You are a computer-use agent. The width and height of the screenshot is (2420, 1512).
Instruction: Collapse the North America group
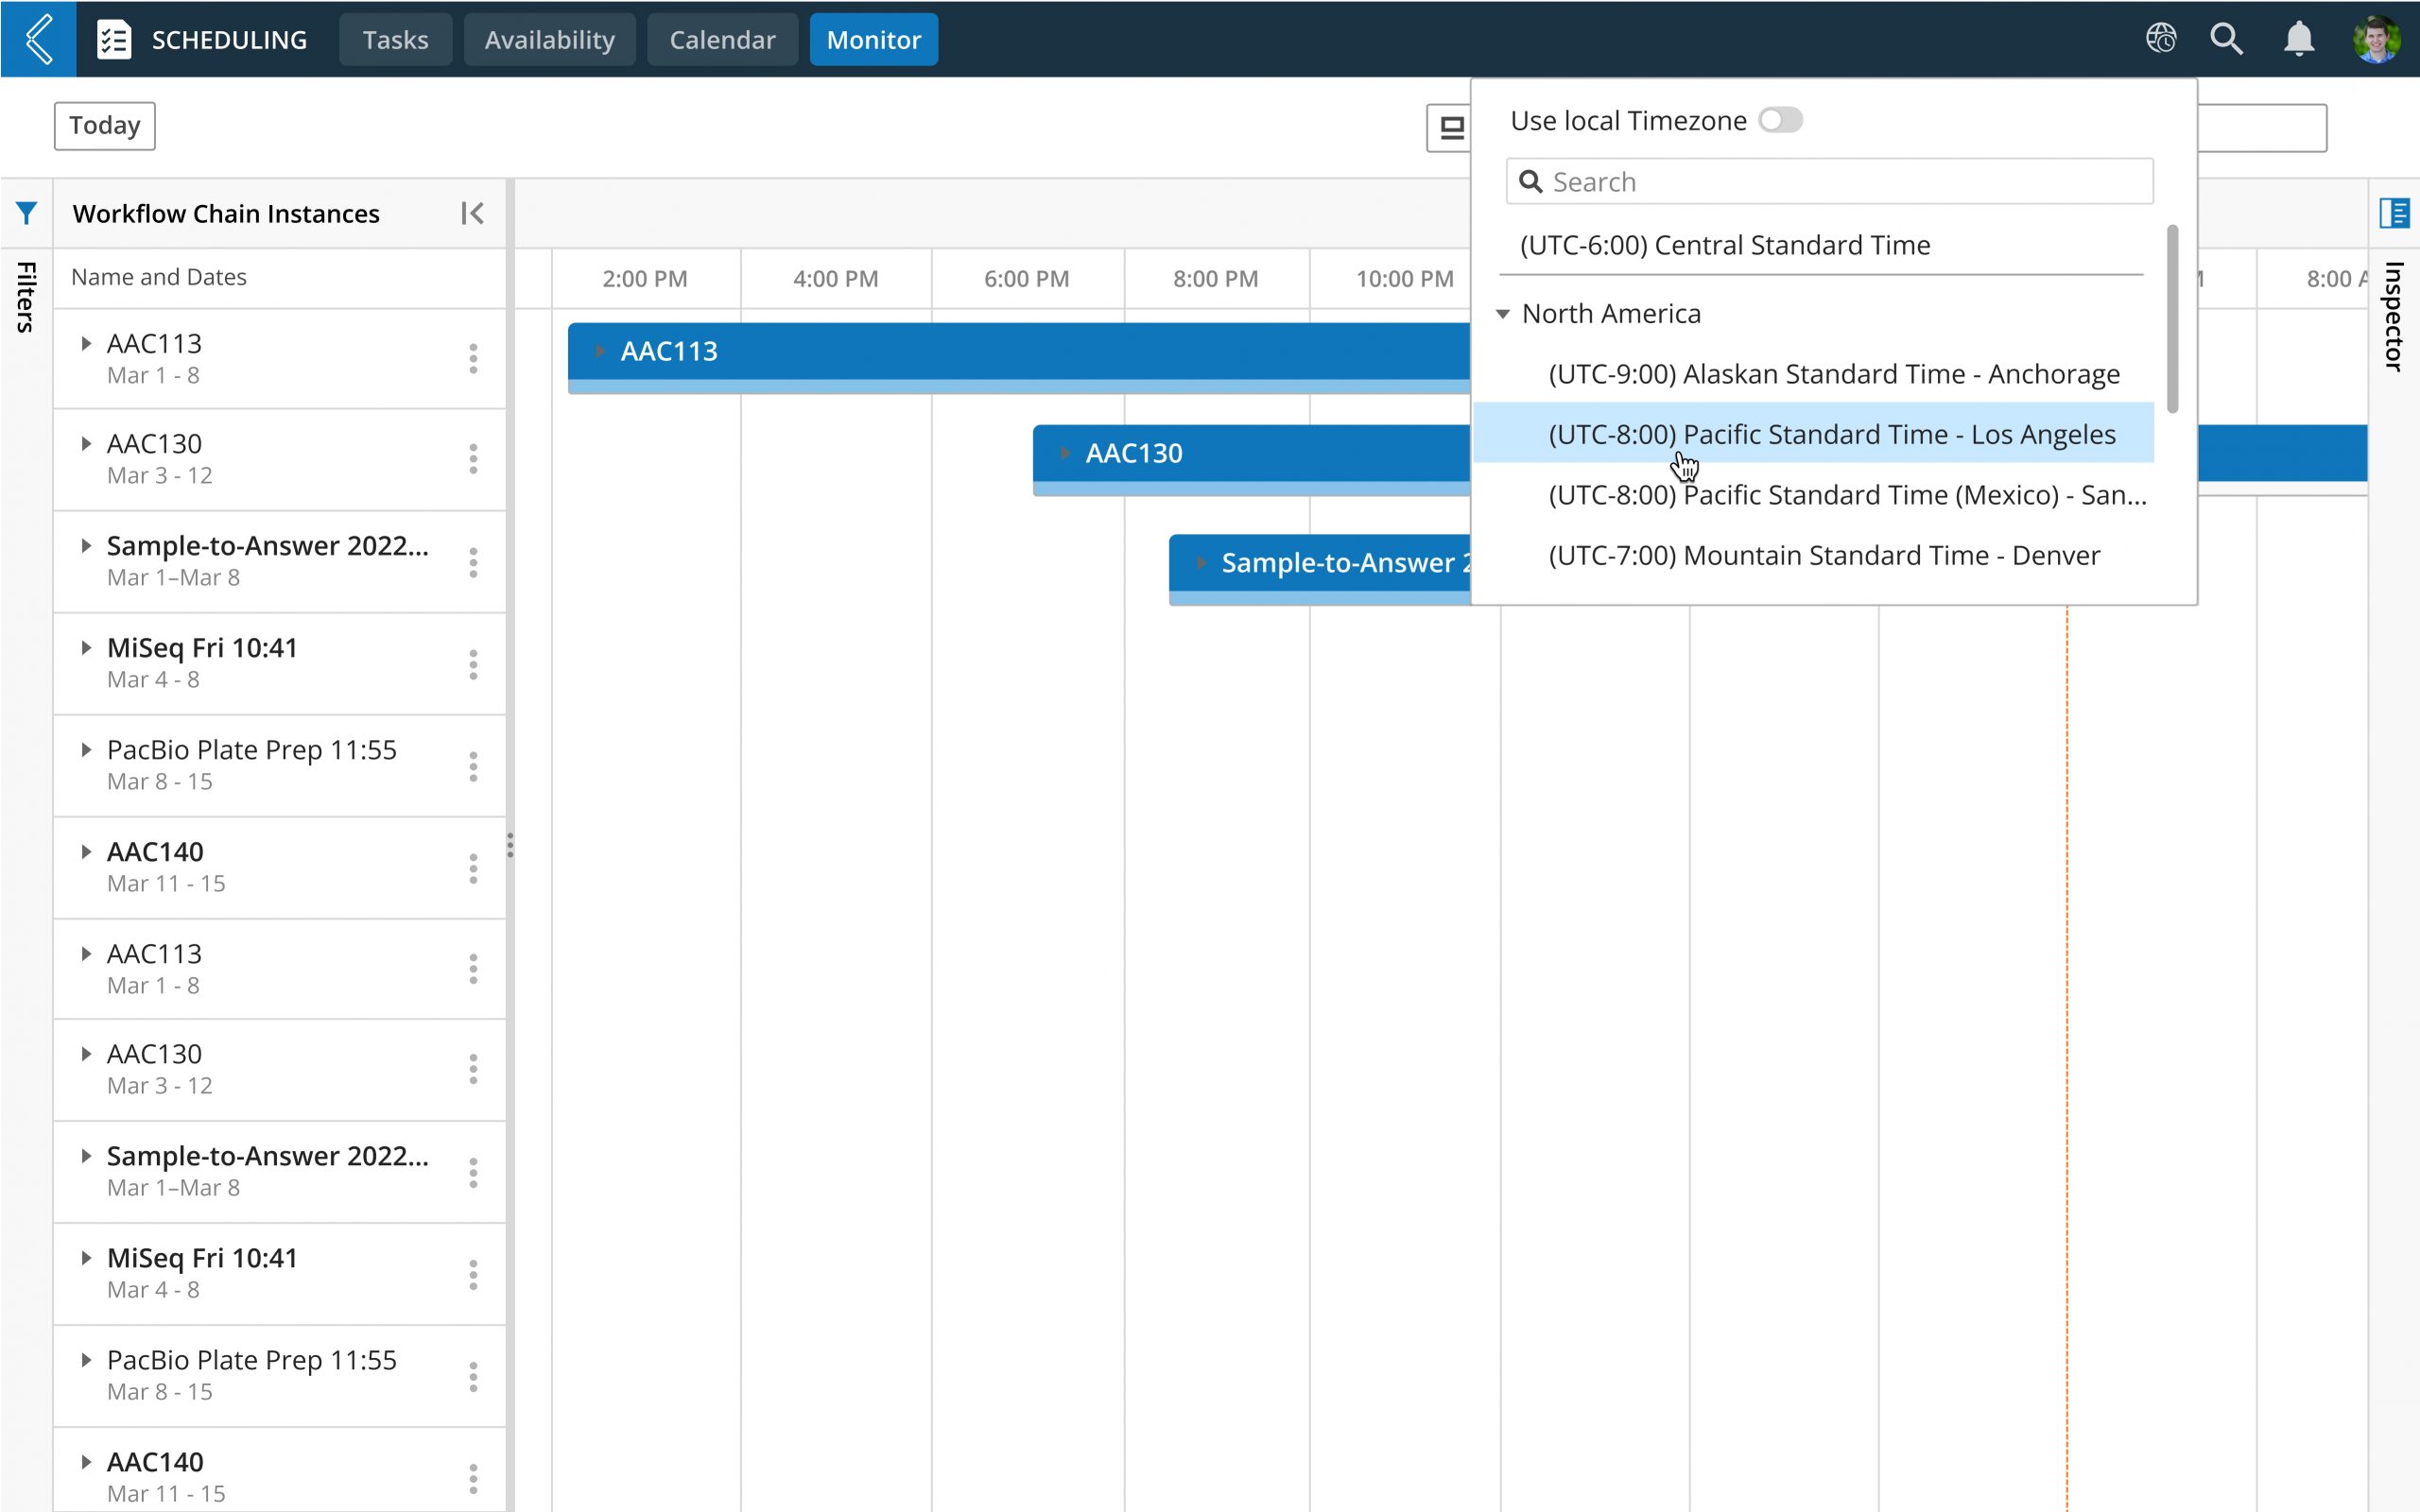coord(1502,314)
